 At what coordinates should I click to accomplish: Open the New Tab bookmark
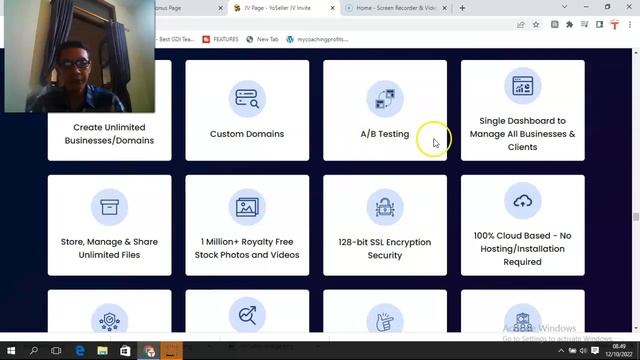pos(262,39)
